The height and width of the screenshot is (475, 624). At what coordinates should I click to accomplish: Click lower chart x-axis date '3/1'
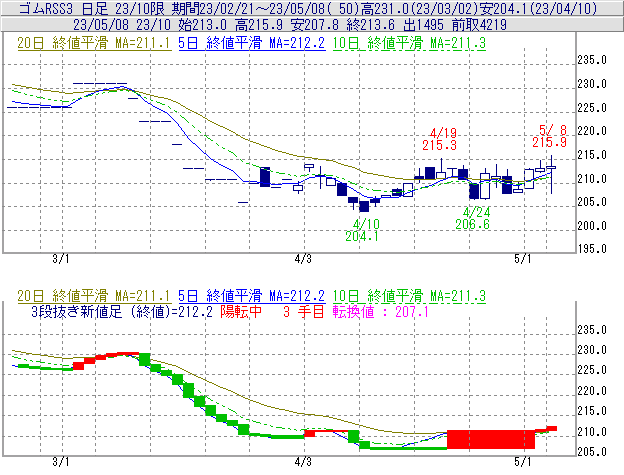(60, 462)
